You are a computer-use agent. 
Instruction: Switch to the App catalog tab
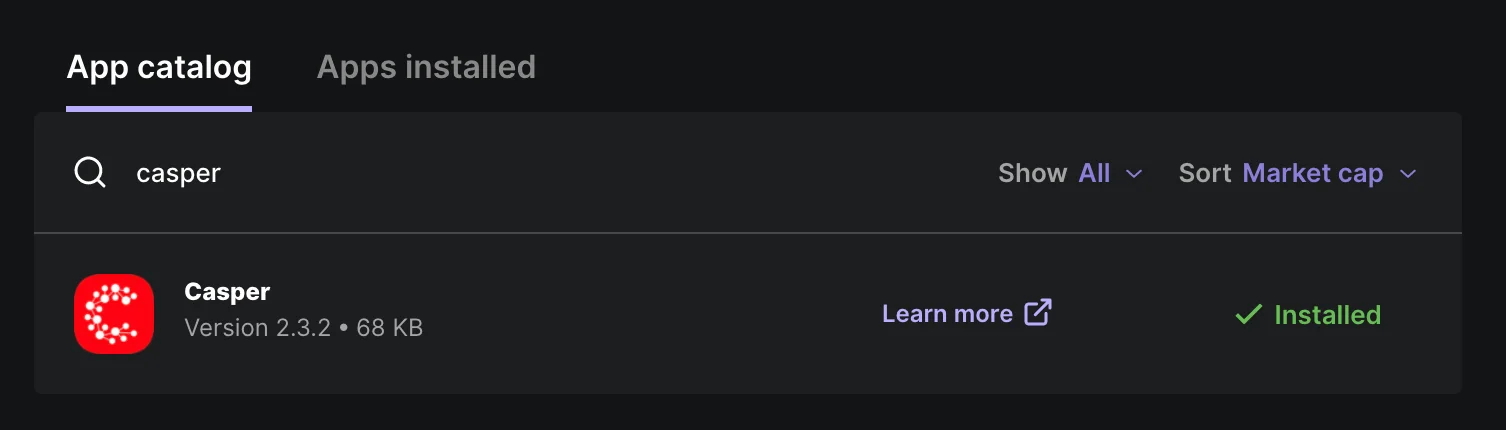pyautogui.click(x=159, y=68)
